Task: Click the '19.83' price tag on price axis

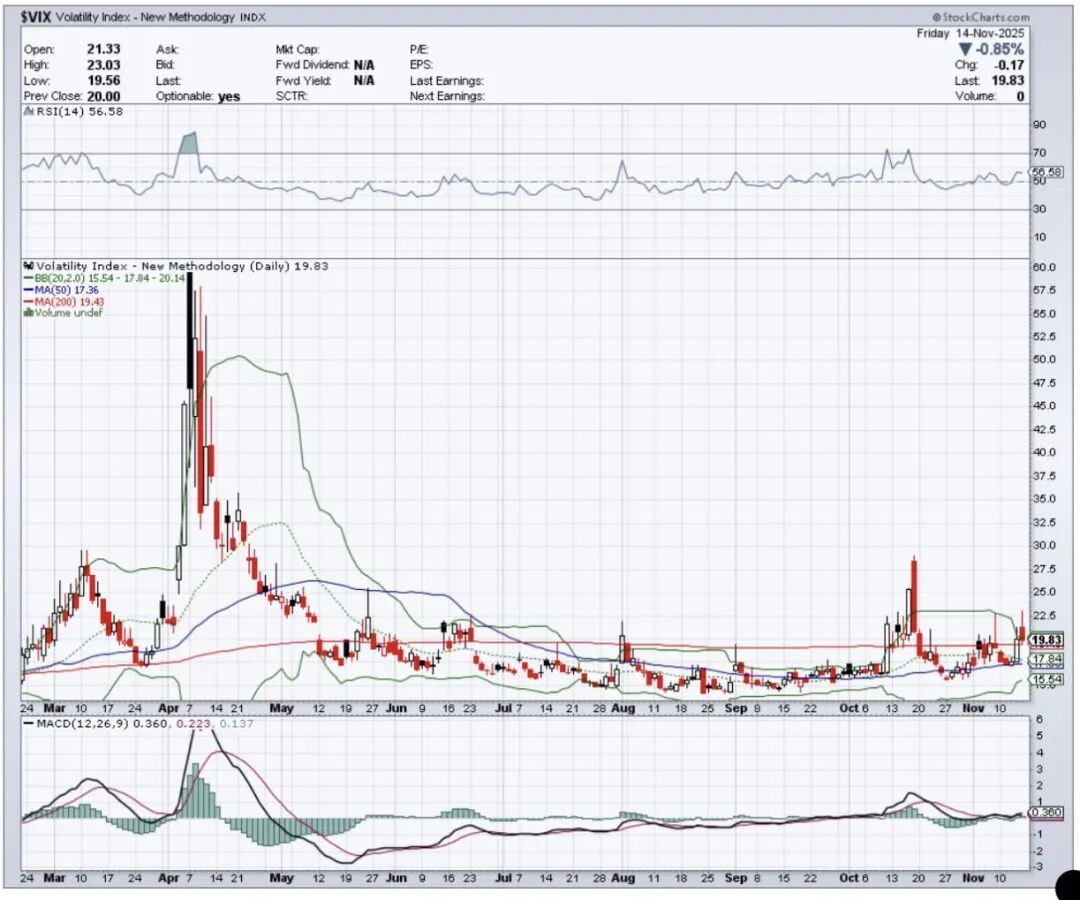Action: (x=1046, y=640)
